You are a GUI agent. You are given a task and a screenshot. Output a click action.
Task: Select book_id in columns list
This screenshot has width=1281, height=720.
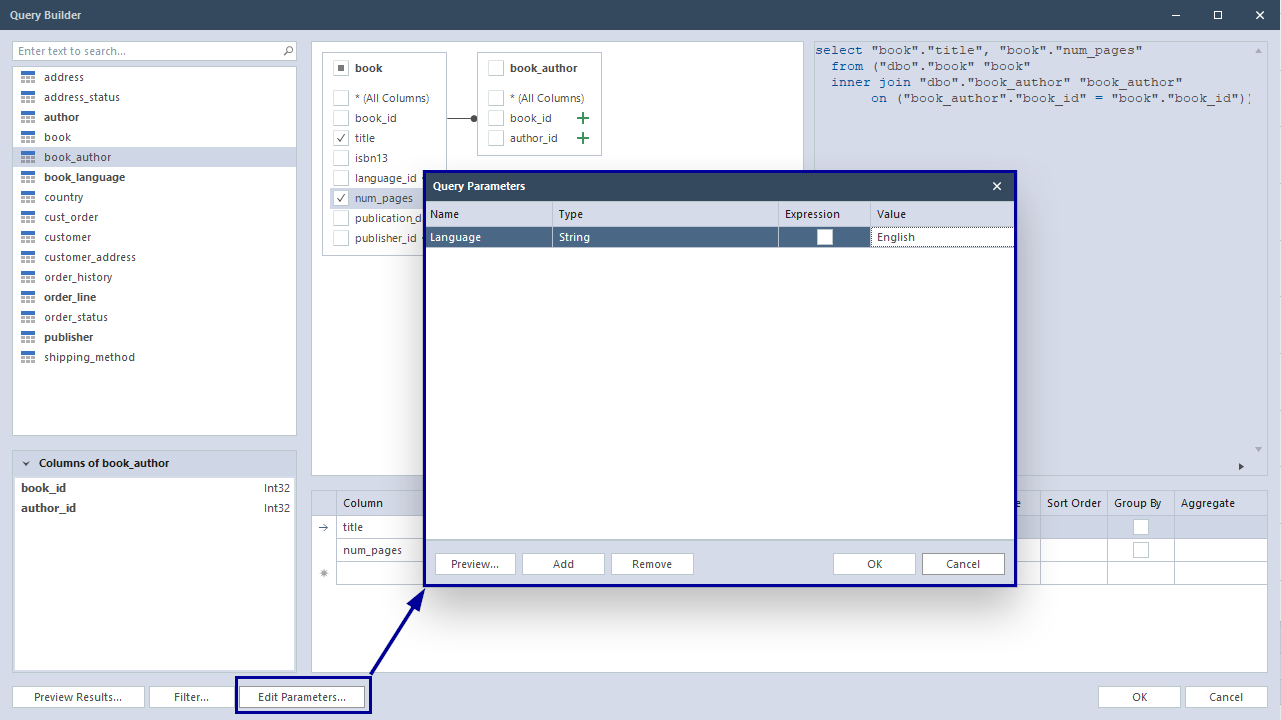155,488
